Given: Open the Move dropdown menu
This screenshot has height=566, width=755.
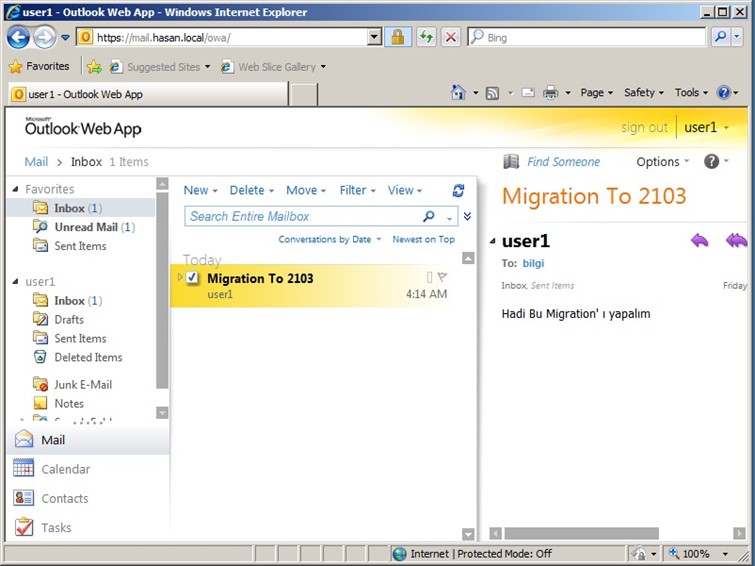Looking at the screenshot, I should click(x=306, y=190).
